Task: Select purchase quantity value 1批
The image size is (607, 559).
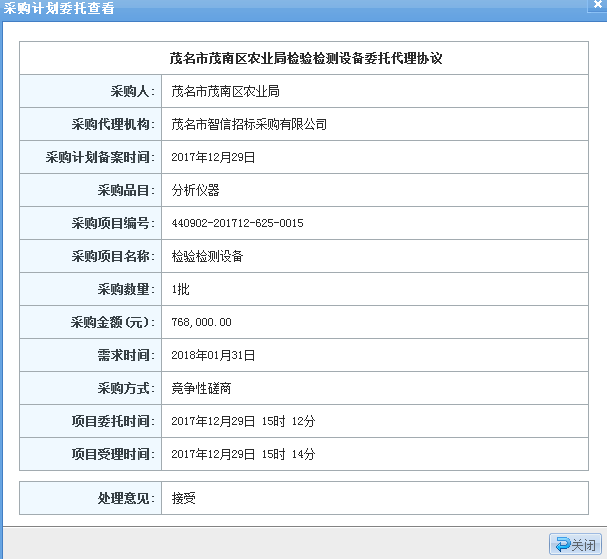Action: [181, 289]
